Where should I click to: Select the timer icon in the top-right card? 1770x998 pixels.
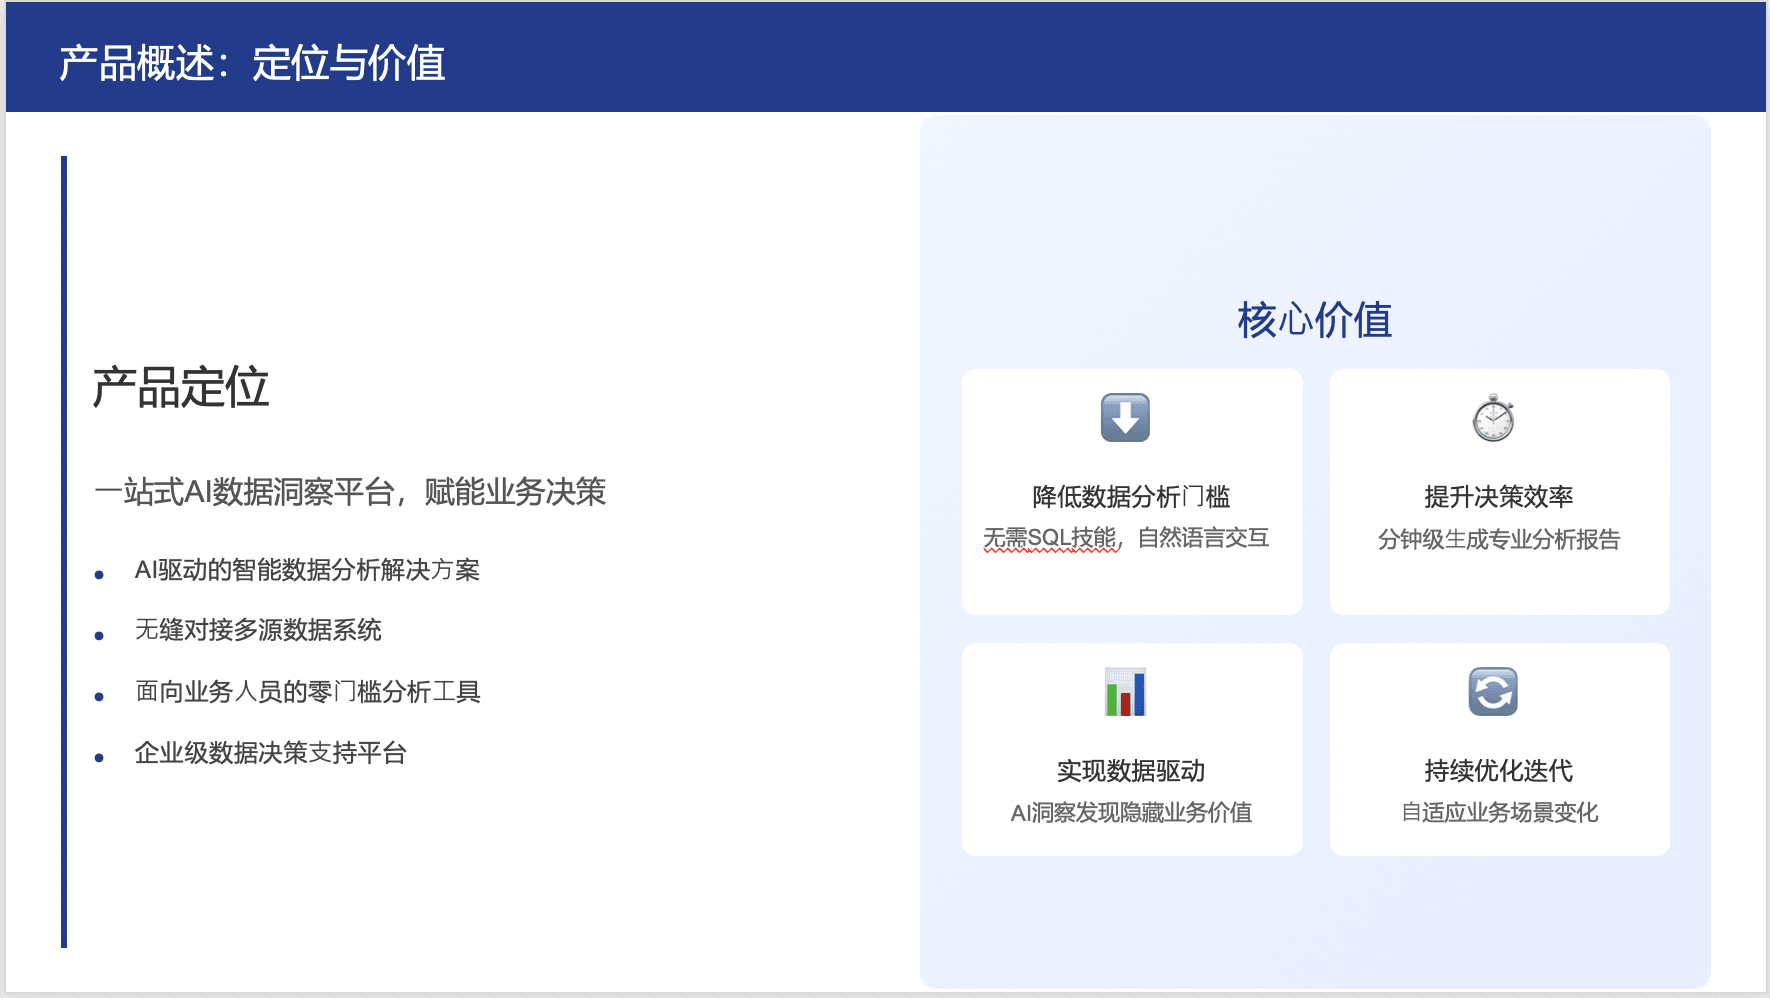tap(1494, 419)
